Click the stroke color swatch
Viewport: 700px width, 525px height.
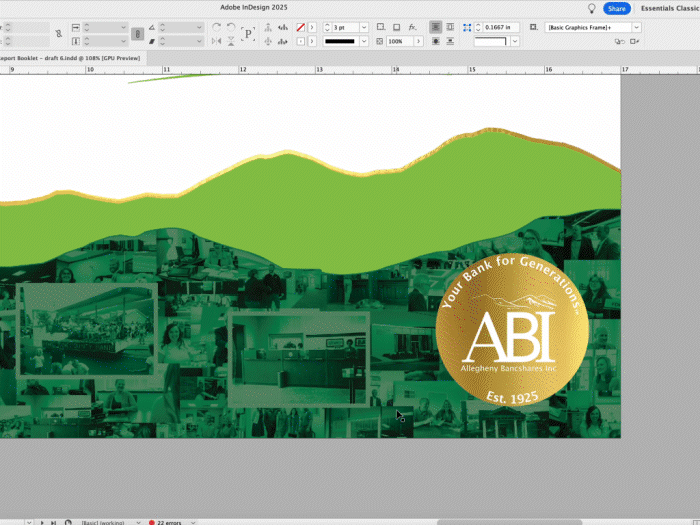coord(301,42)
